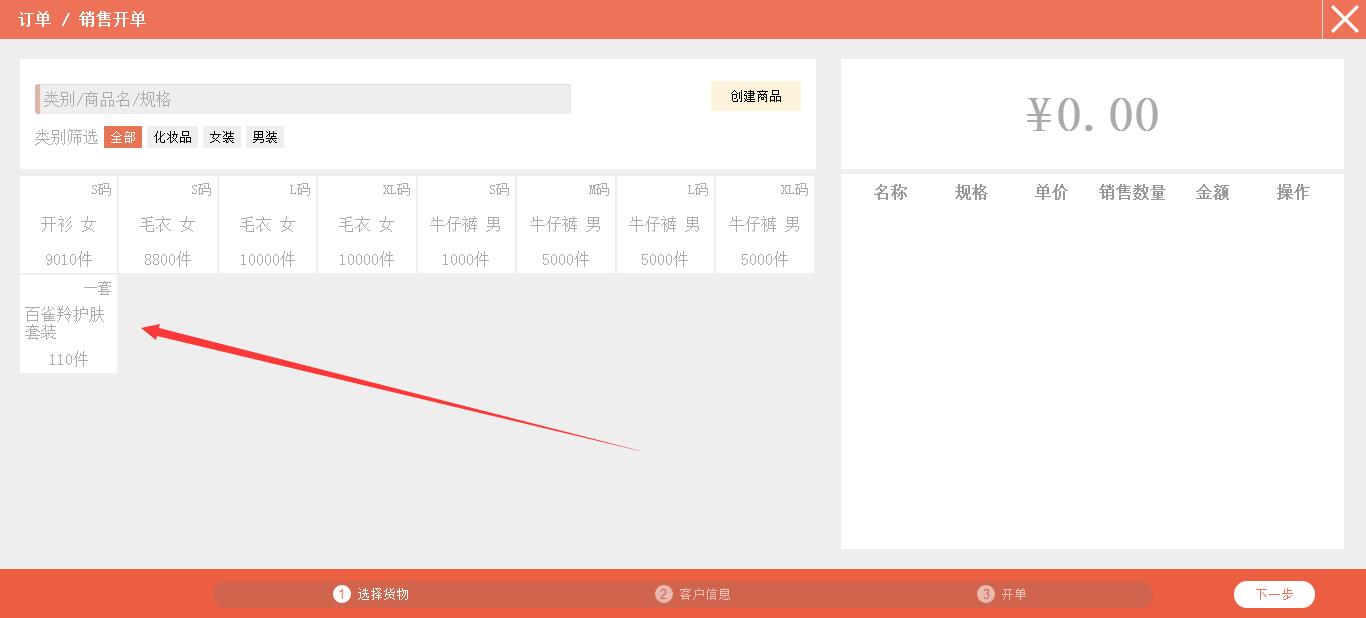Click the 类别/商品名/规格 search field

[x=303, y=99]
